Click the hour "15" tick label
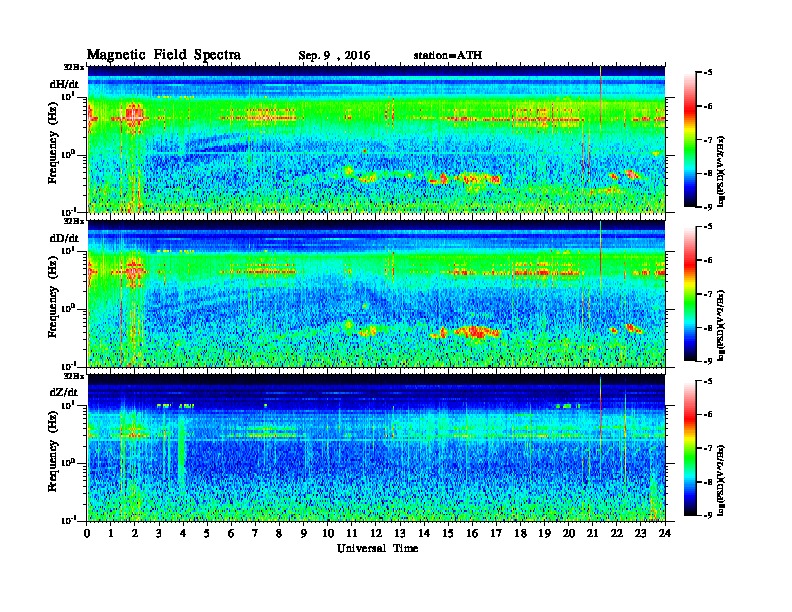This screenshot has width=792, height=612. [449, 534]
